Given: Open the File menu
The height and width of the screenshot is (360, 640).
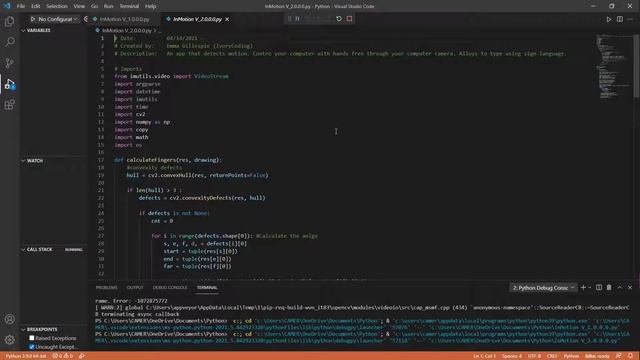Looking at the screenshot, I should tap(21, 6).
